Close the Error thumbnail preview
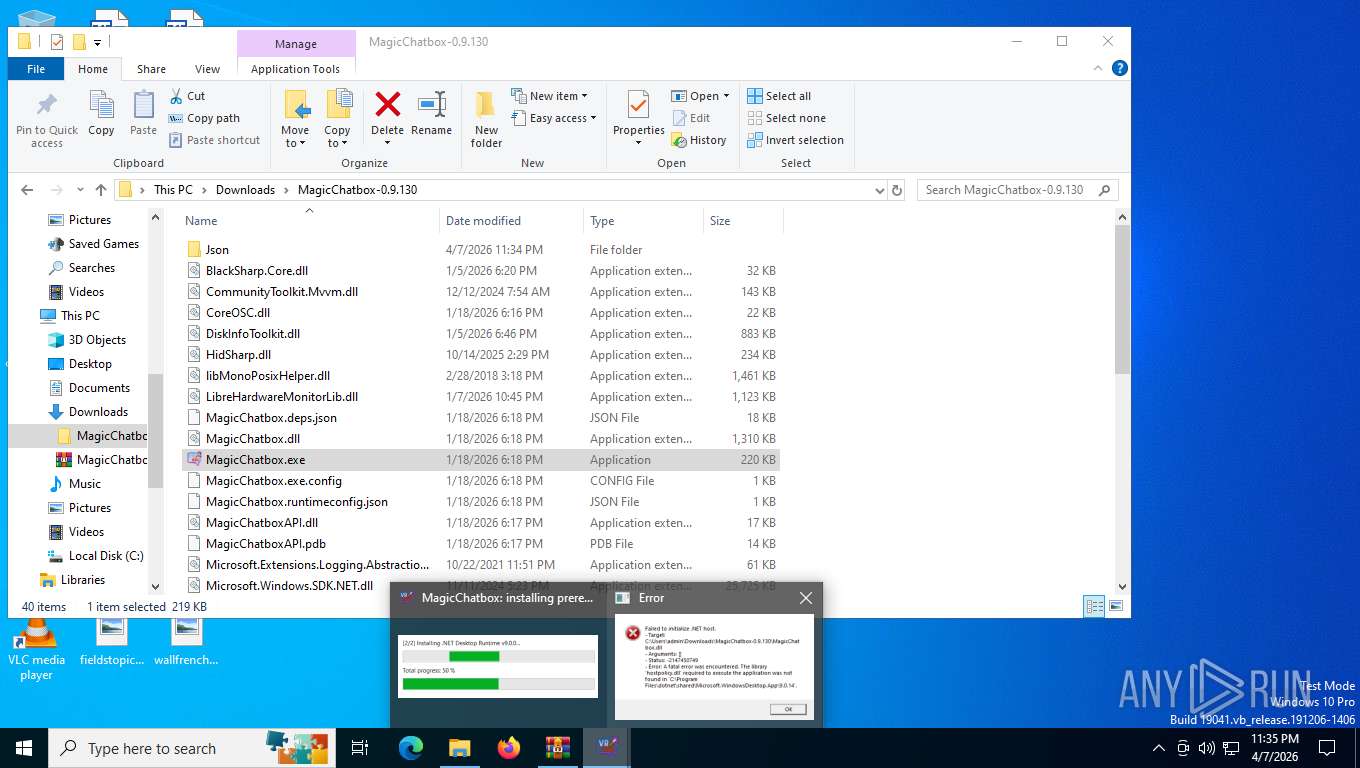This screenshot has width=1360, height=768. 805,598
